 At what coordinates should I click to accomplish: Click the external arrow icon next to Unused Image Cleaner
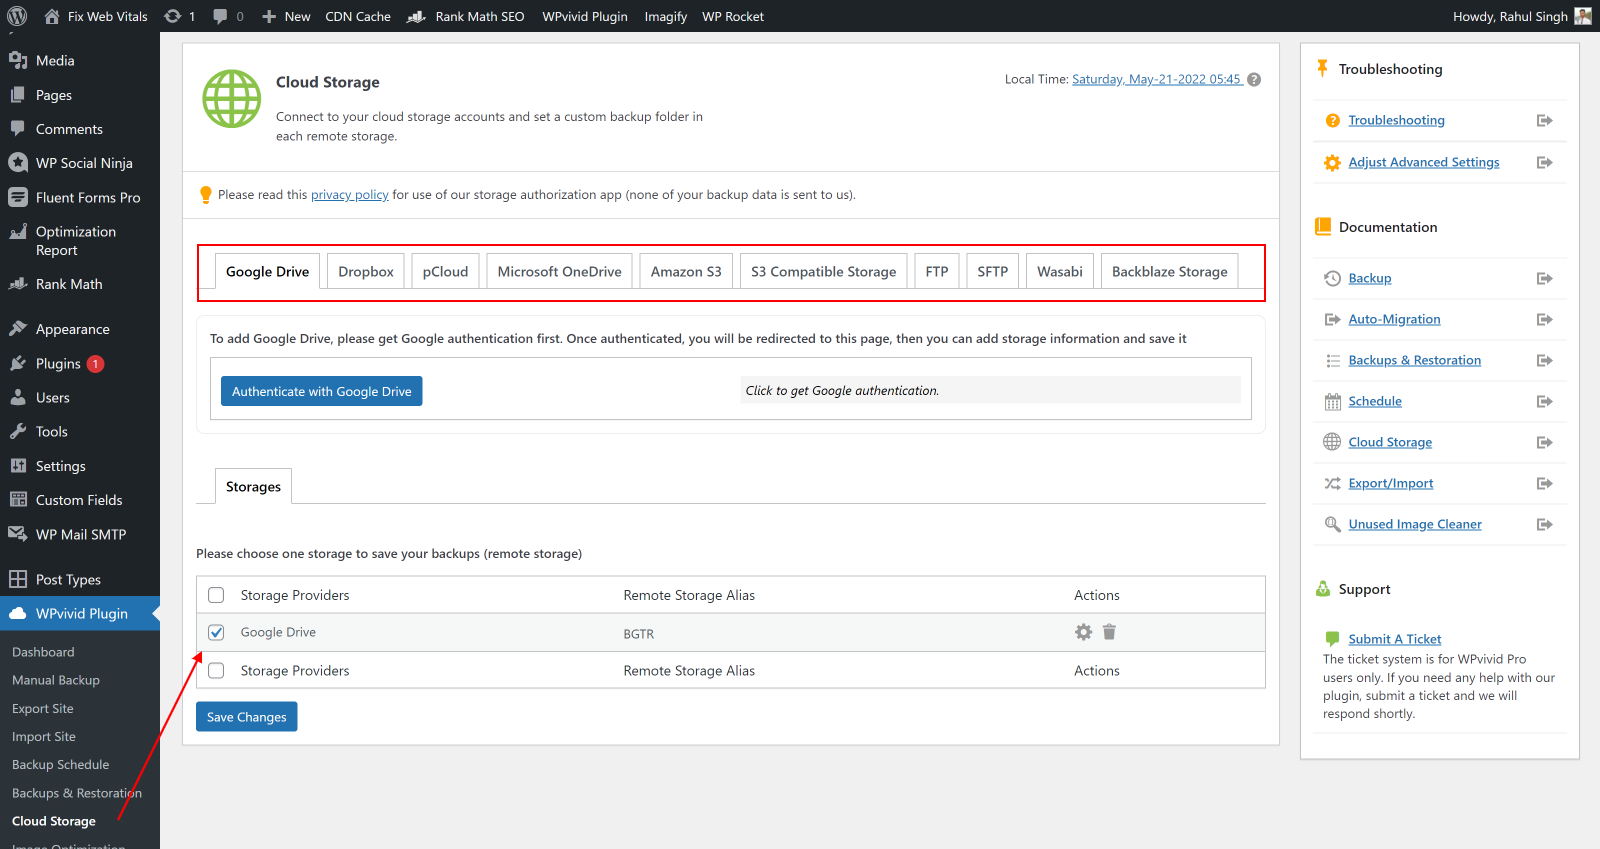coord(1544,525)
